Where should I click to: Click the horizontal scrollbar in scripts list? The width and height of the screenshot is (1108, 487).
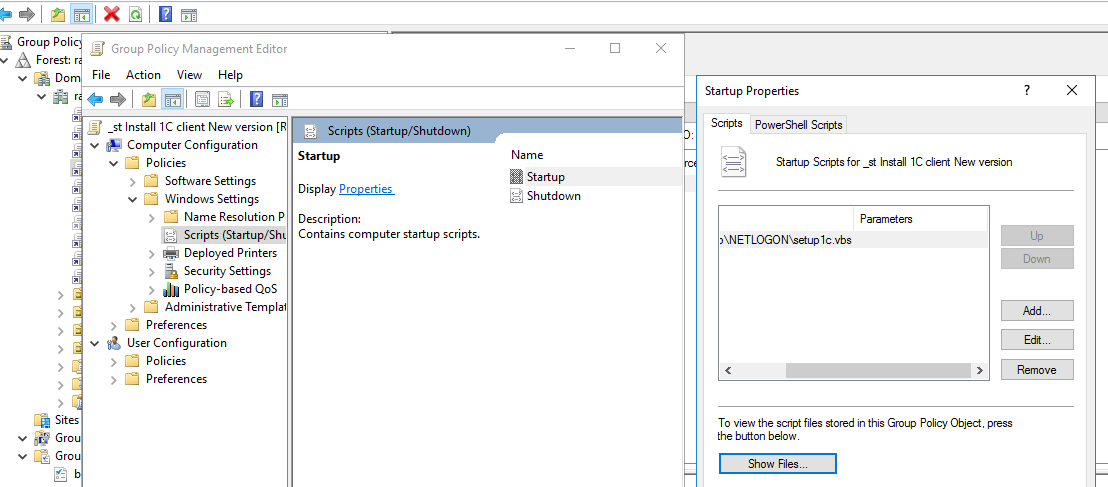pos(852,370)
